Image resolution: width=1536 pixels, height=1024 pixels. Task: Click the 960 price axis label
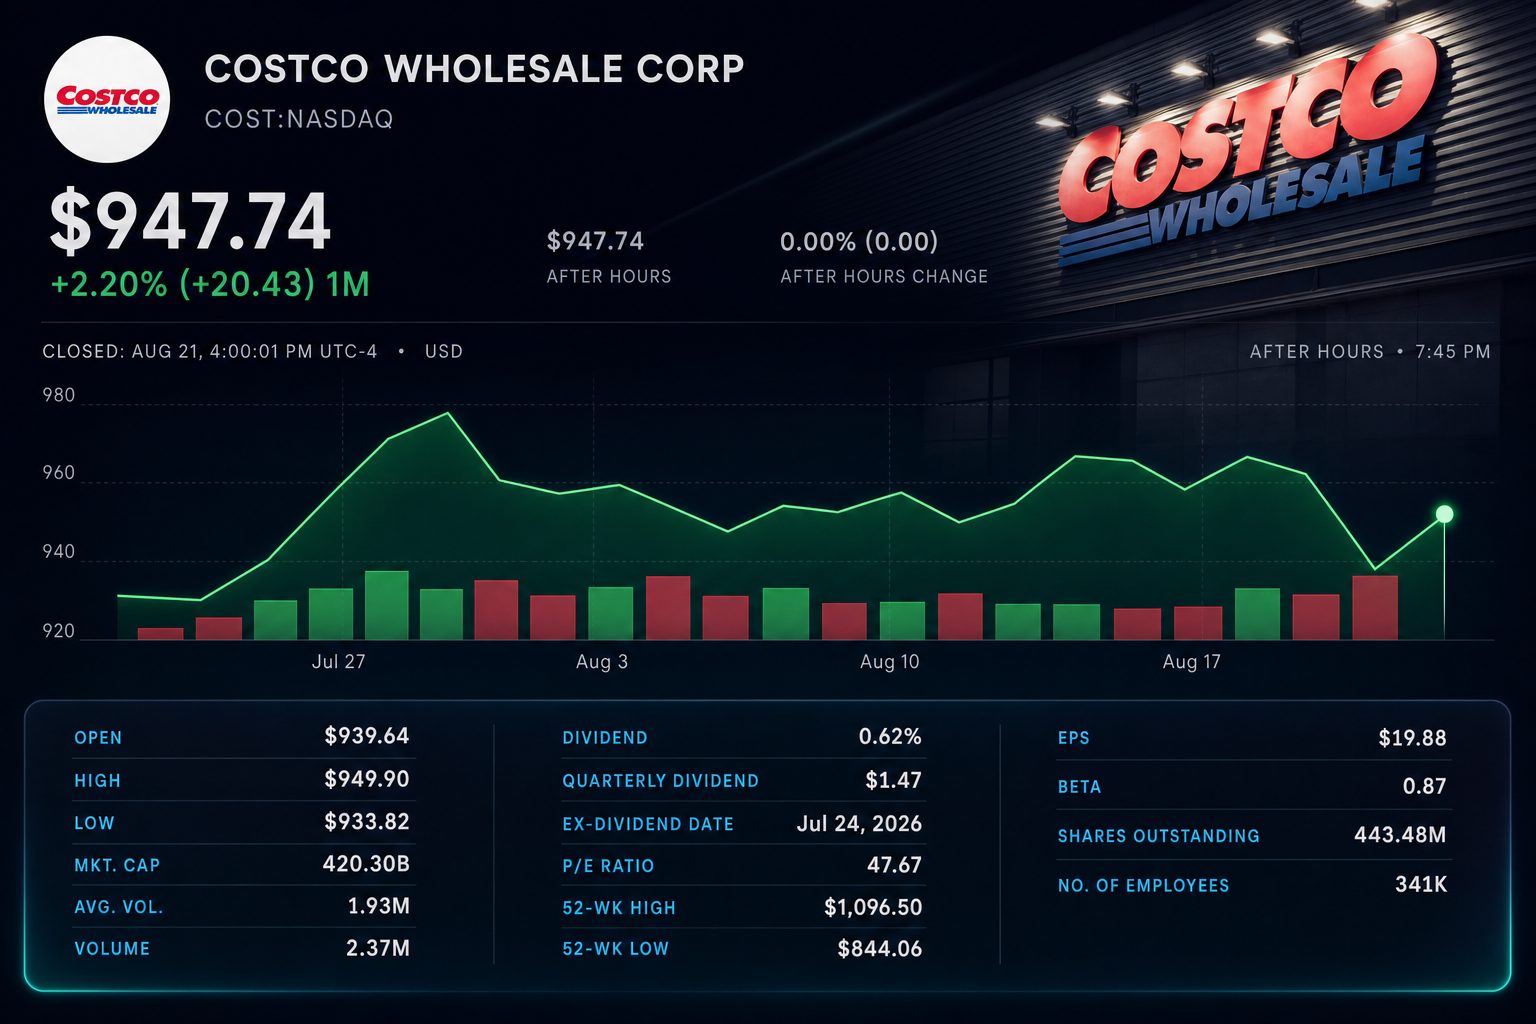point(59,473)
